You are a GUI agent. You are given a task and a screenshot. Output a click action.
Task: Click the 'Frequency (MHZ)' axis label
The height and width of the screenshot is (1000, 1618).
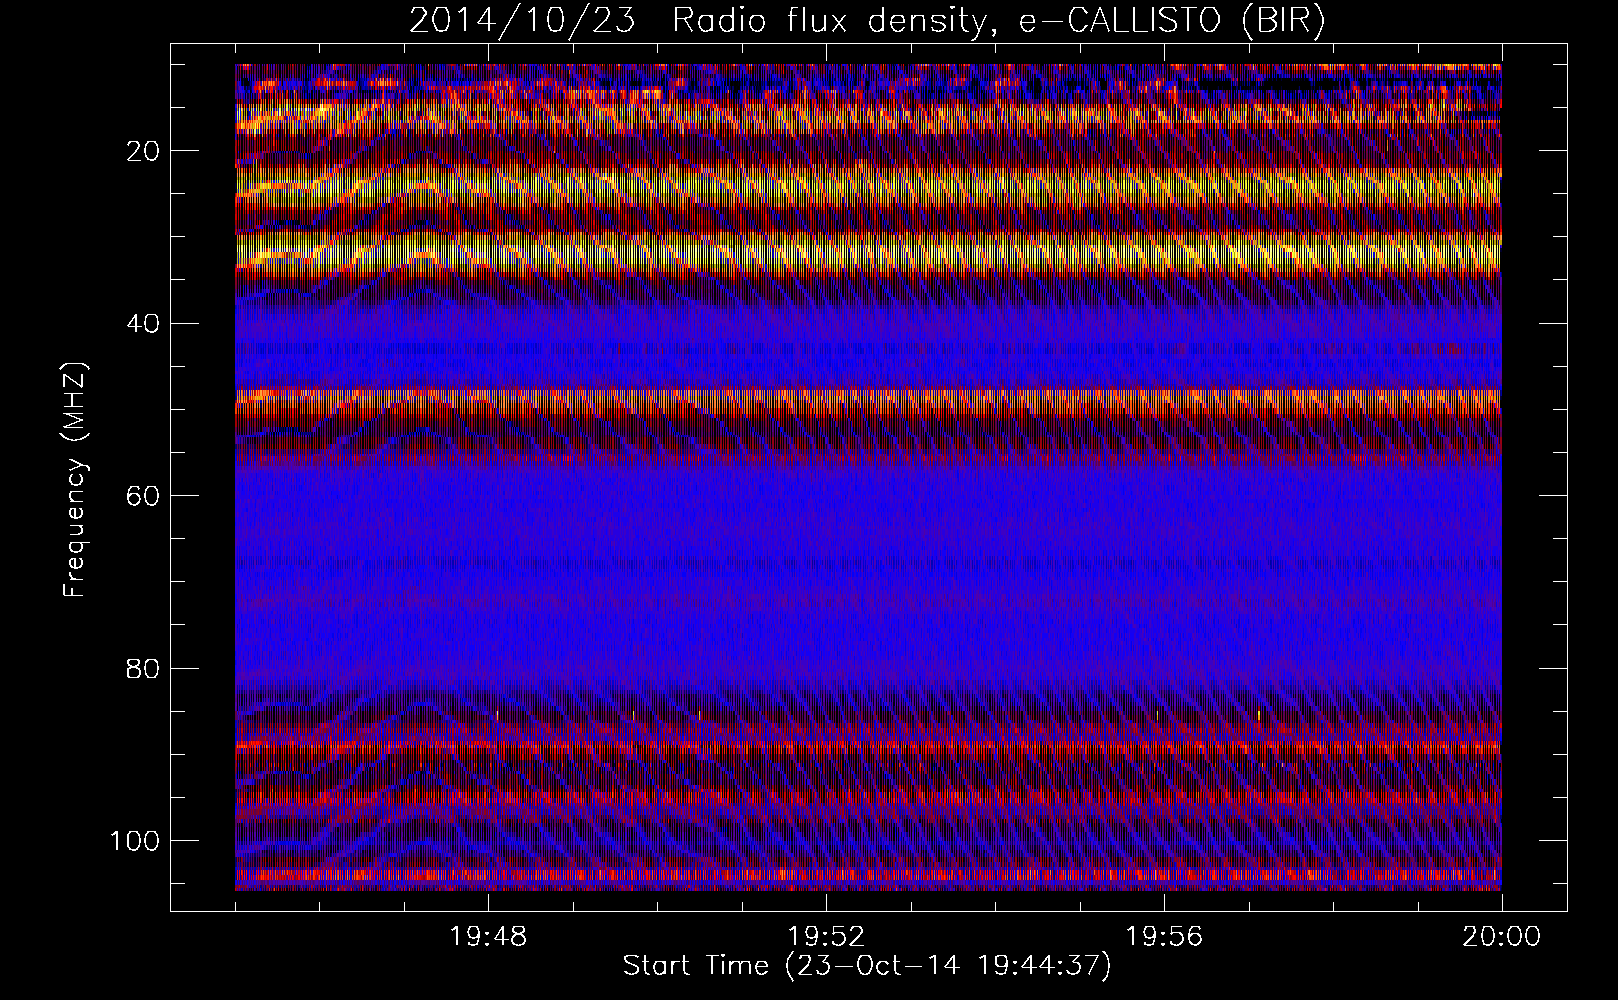pos(76,479)
